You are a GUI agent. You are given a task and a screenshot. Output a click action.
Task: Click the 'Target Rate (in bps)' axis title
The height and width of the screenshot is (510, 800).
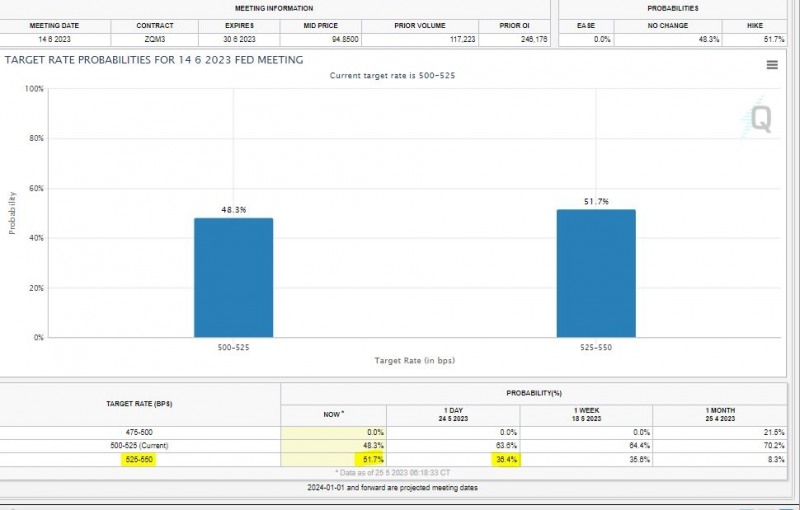point(415,361)
